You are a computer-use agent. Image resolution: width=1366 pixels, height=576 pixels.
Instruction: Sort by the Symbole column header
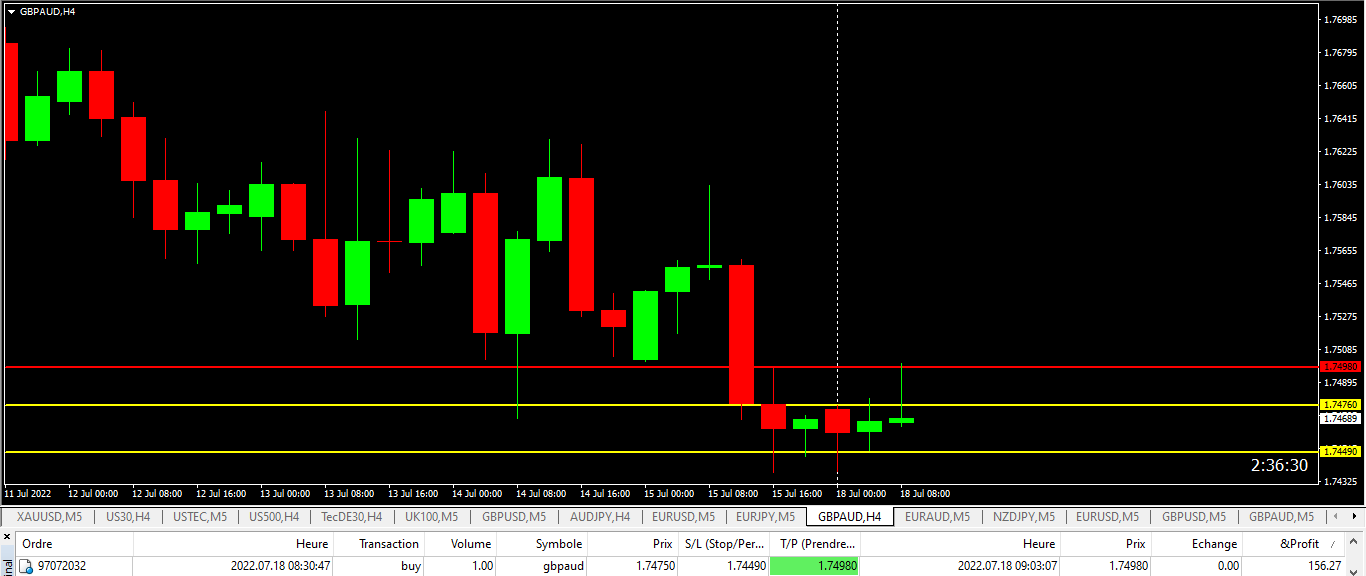tap(542, 544)
